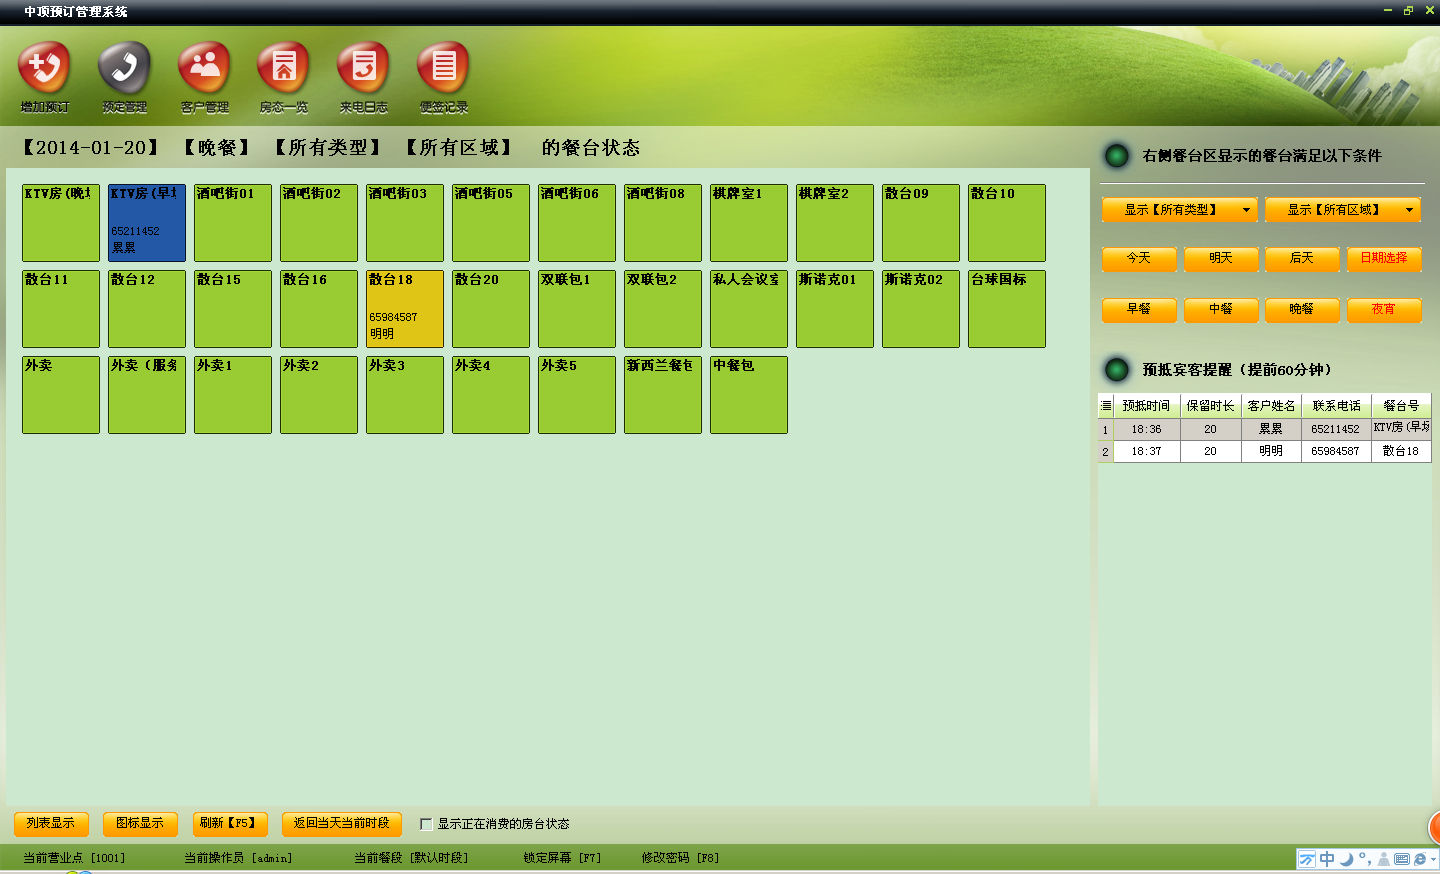Enable 显示正在消费的房台状态 checkbox

(426, 824)
